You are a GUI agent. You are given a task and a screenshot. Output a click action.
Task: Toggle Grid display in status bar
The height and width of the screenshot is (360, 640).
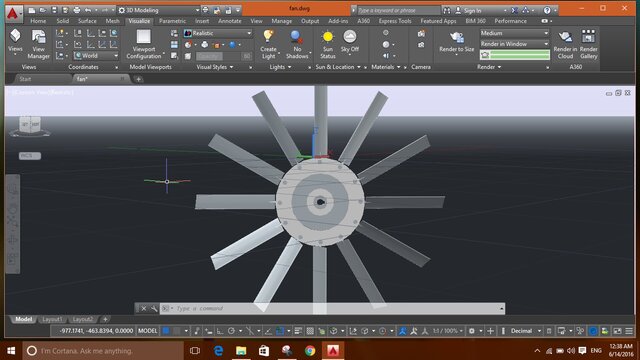166,331
